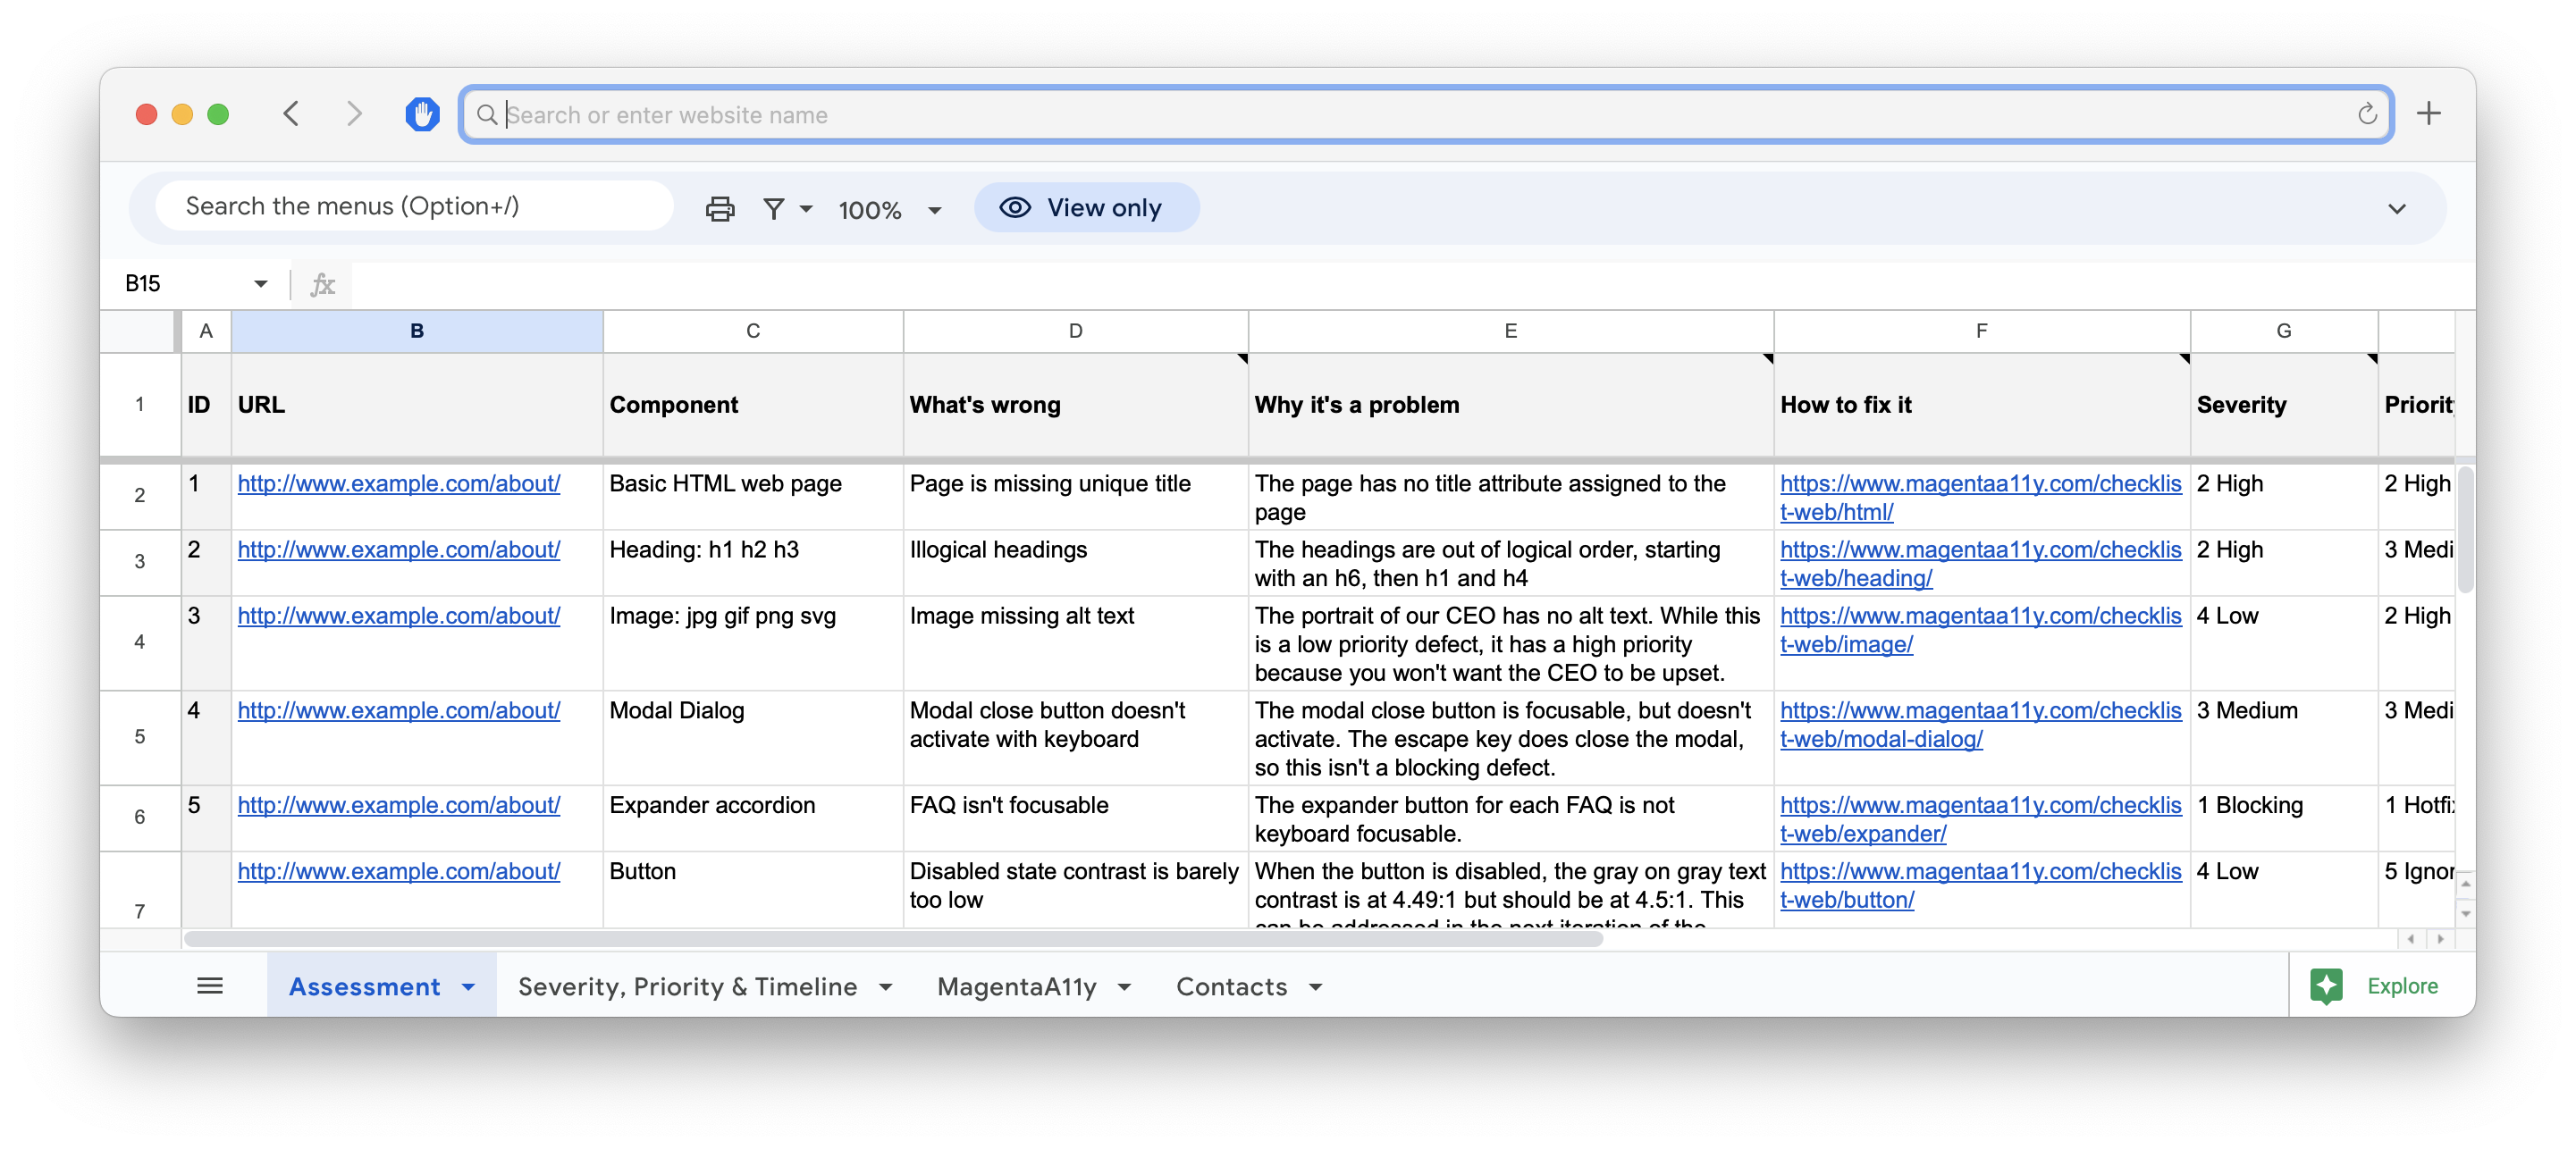Click the filter views funnel icon
Screen dimensions: 2576x1149
point(773,209)
